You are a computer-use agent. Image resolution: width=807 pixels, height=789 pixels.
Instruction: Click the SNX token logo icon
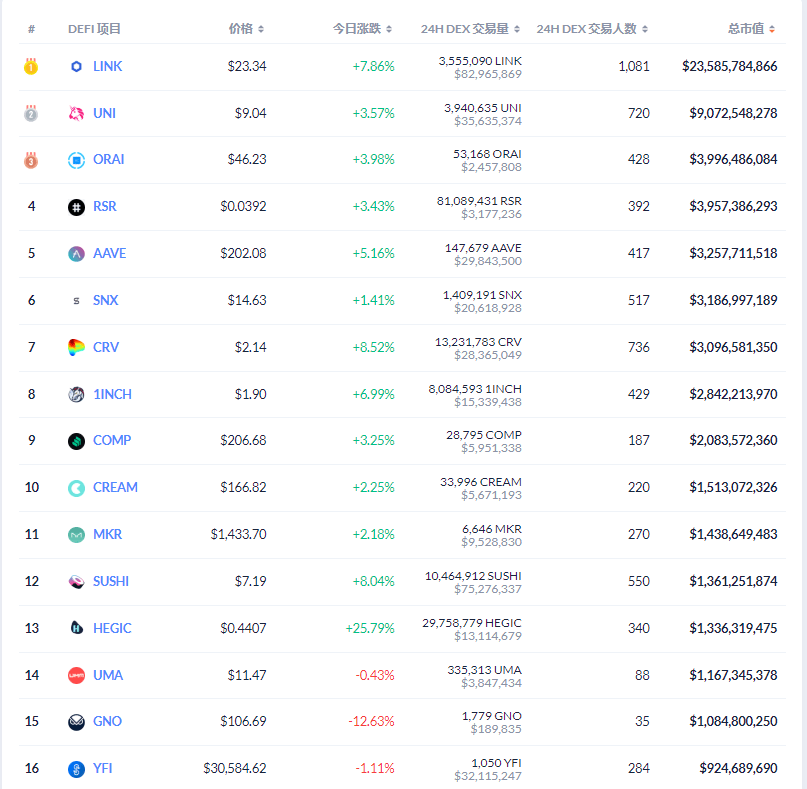(76, 301)
